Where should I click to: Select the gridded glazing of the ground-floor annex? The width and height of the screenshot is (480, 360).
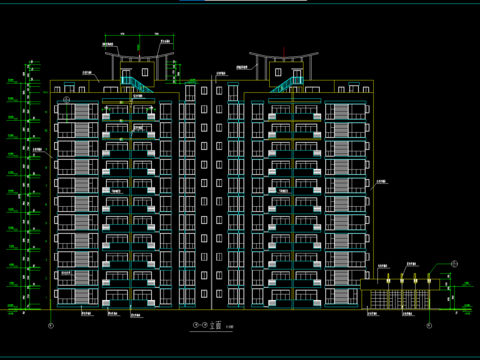(399, 299)
